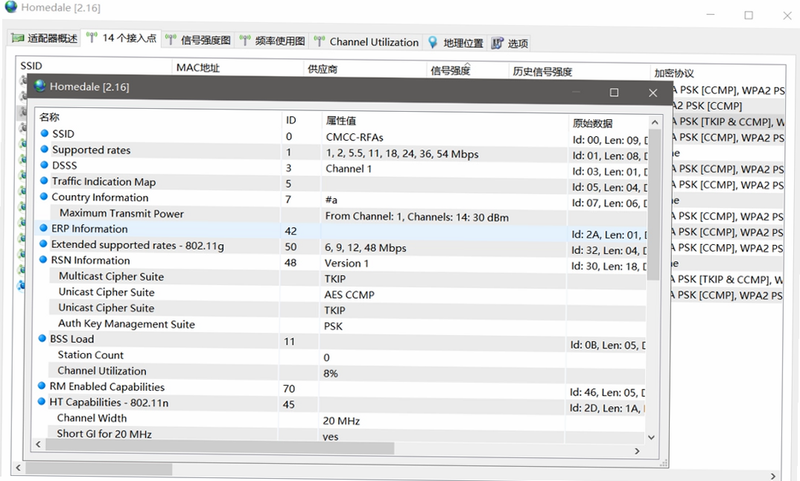The width and height of the screenshot is (800, 481).
Task: Click the 名称 column header in the detail window
Action: click(x=158, y=117)
